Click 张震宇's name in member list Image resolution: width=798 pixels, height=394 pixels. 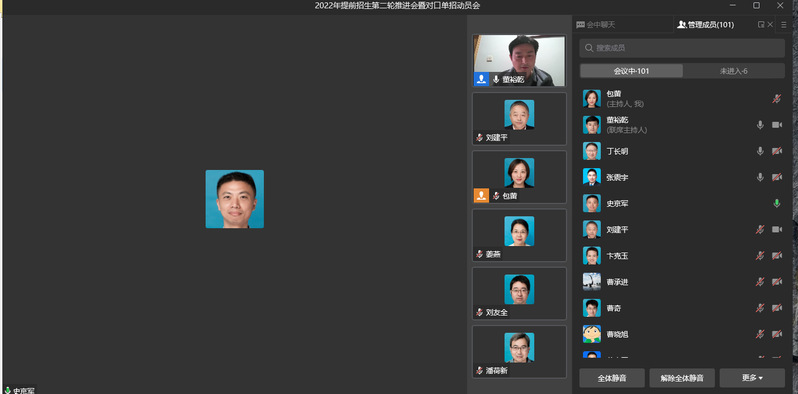coord(617,177)
